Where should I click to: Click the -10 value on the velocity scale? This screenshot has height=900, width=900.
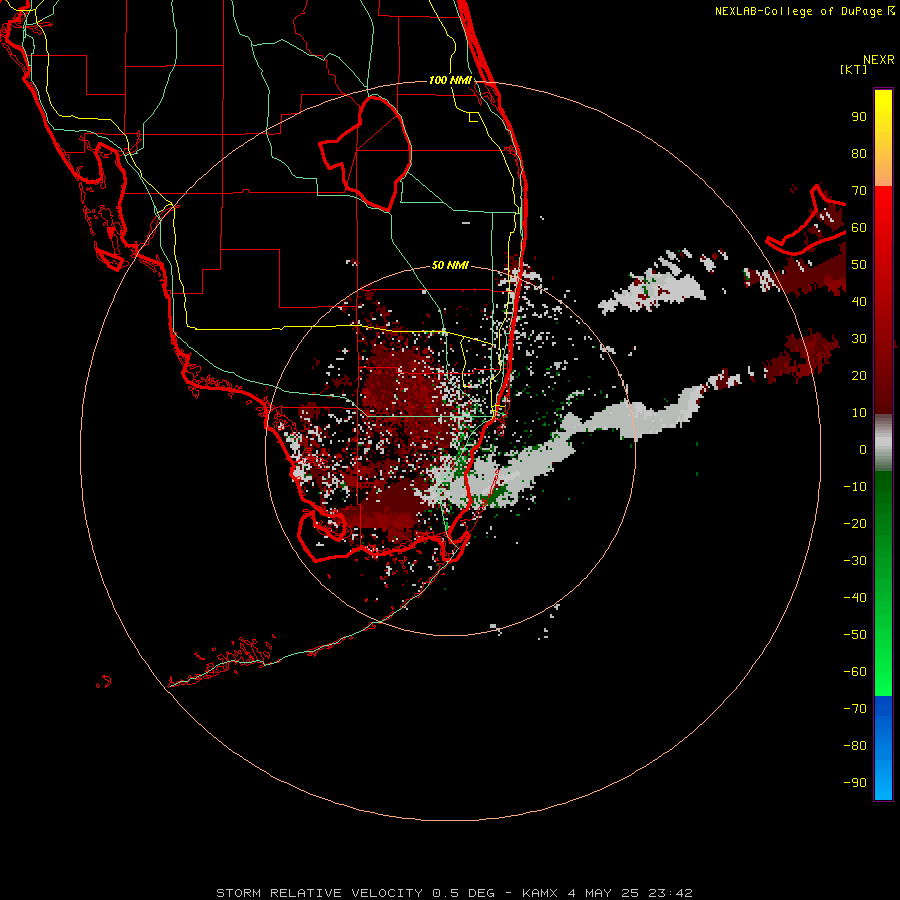(855, 487)
